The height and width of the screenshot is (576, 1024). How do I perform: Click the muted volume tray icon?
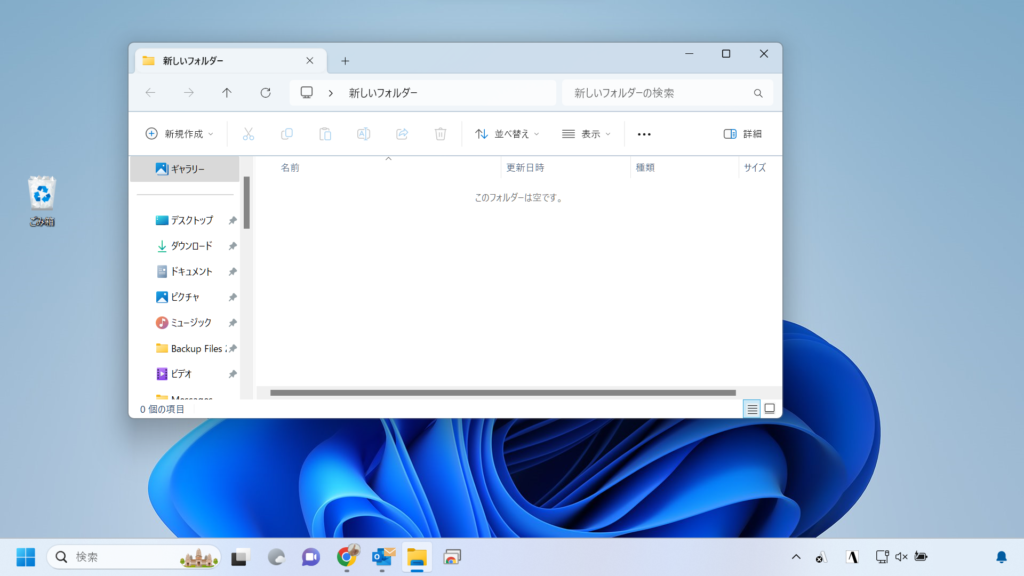[901, 557]
